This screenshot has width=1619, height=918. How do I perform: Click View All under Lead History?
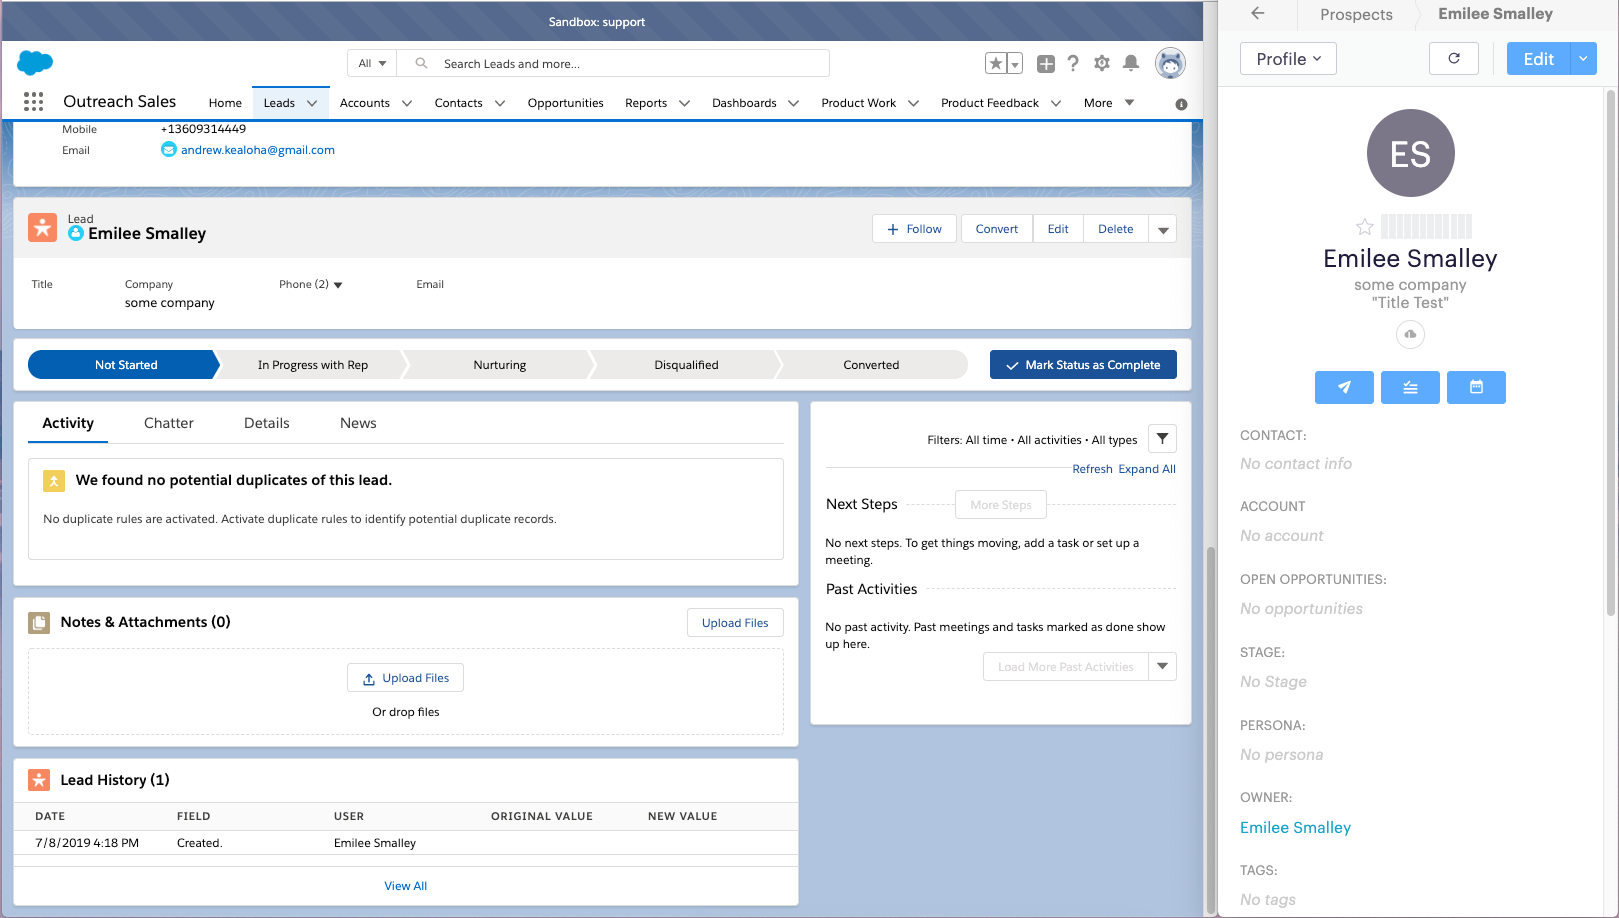click(x=406, y=886)
